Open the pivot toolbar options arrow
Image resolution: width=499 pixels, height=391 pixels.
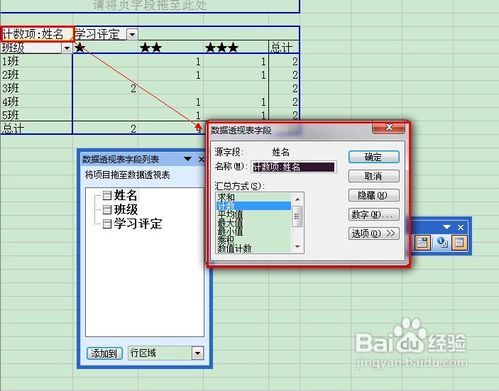coord(447,227)
